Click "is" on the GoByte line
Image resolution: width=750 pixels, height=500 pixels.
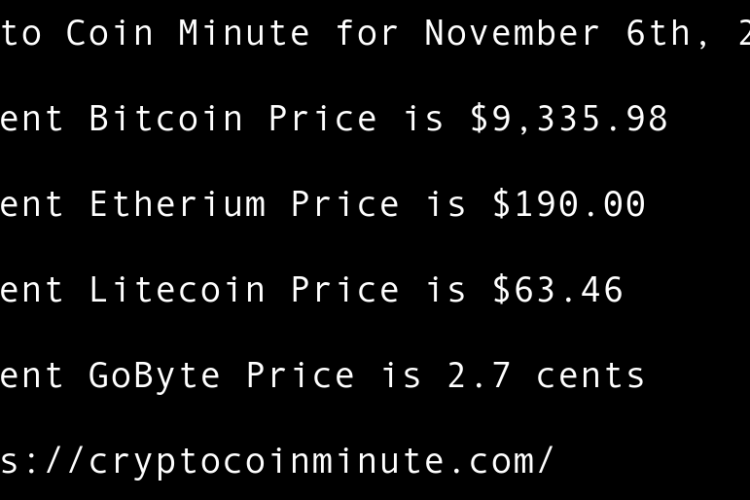(x=401, y=376)
